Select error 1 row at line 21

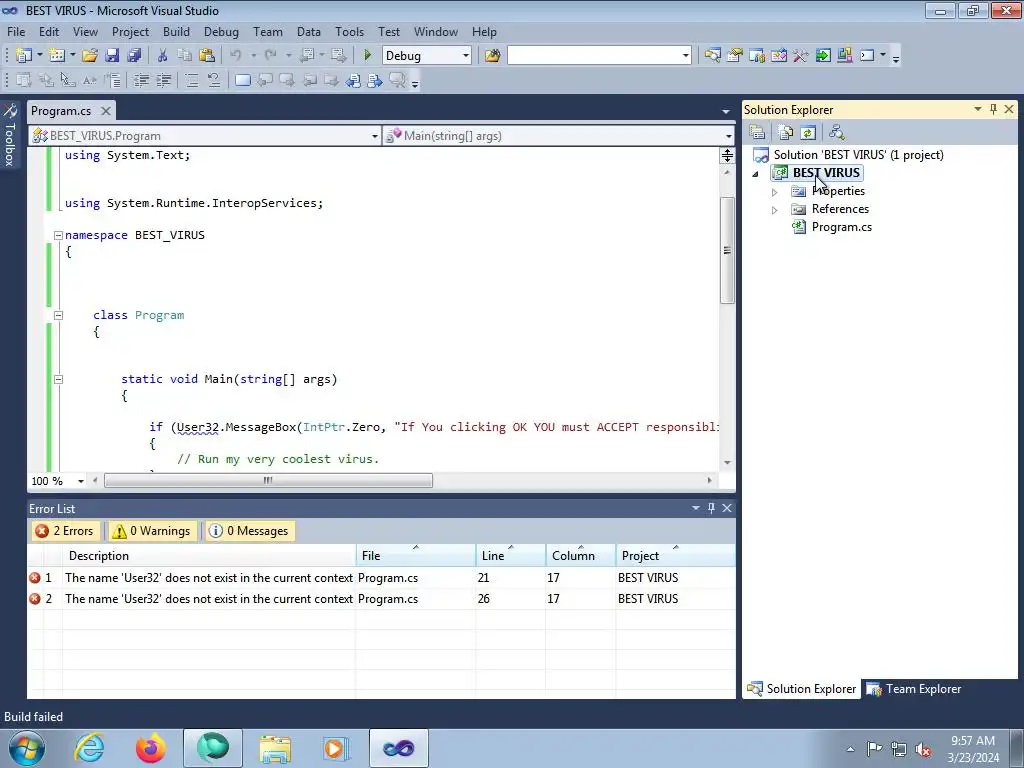pos(381,578)
